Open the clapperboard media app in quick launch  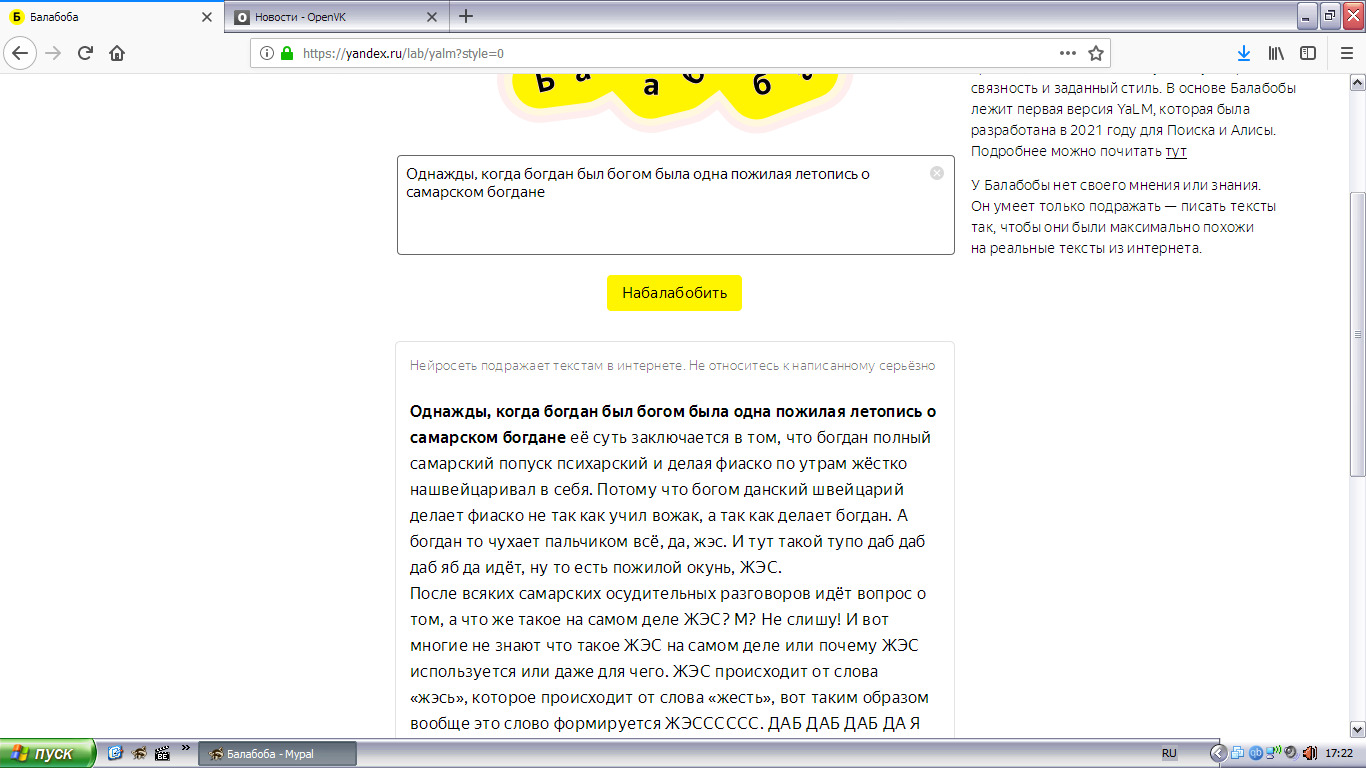click(x=163, y=753)
